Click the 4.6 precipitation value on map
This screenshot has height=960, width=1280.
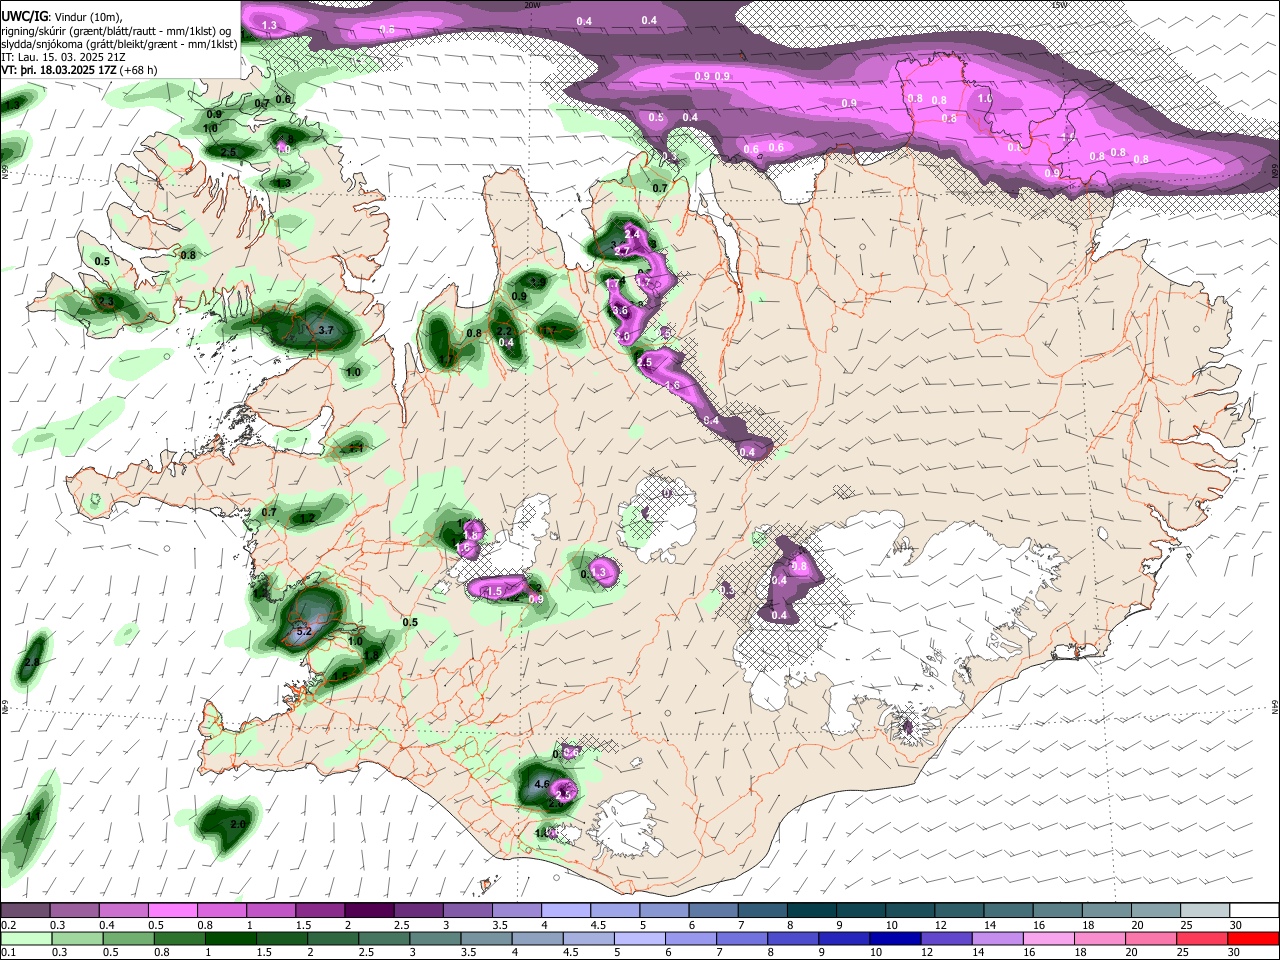pyautogui.click(x=543, y=784)
